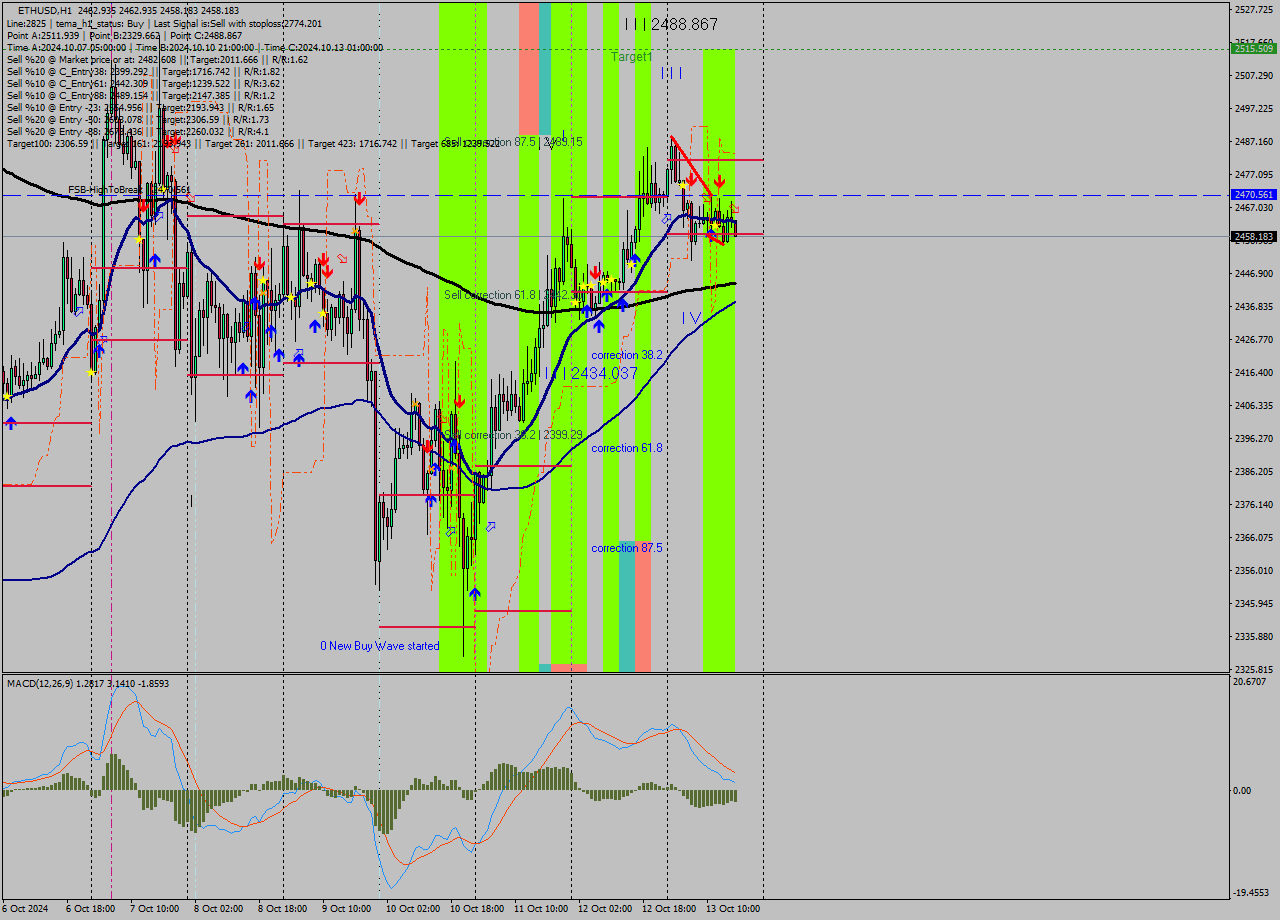Click '0 New Buy Wave started' text
The height and width of the screenshot is (920, 1280).
tap(380, 646)
